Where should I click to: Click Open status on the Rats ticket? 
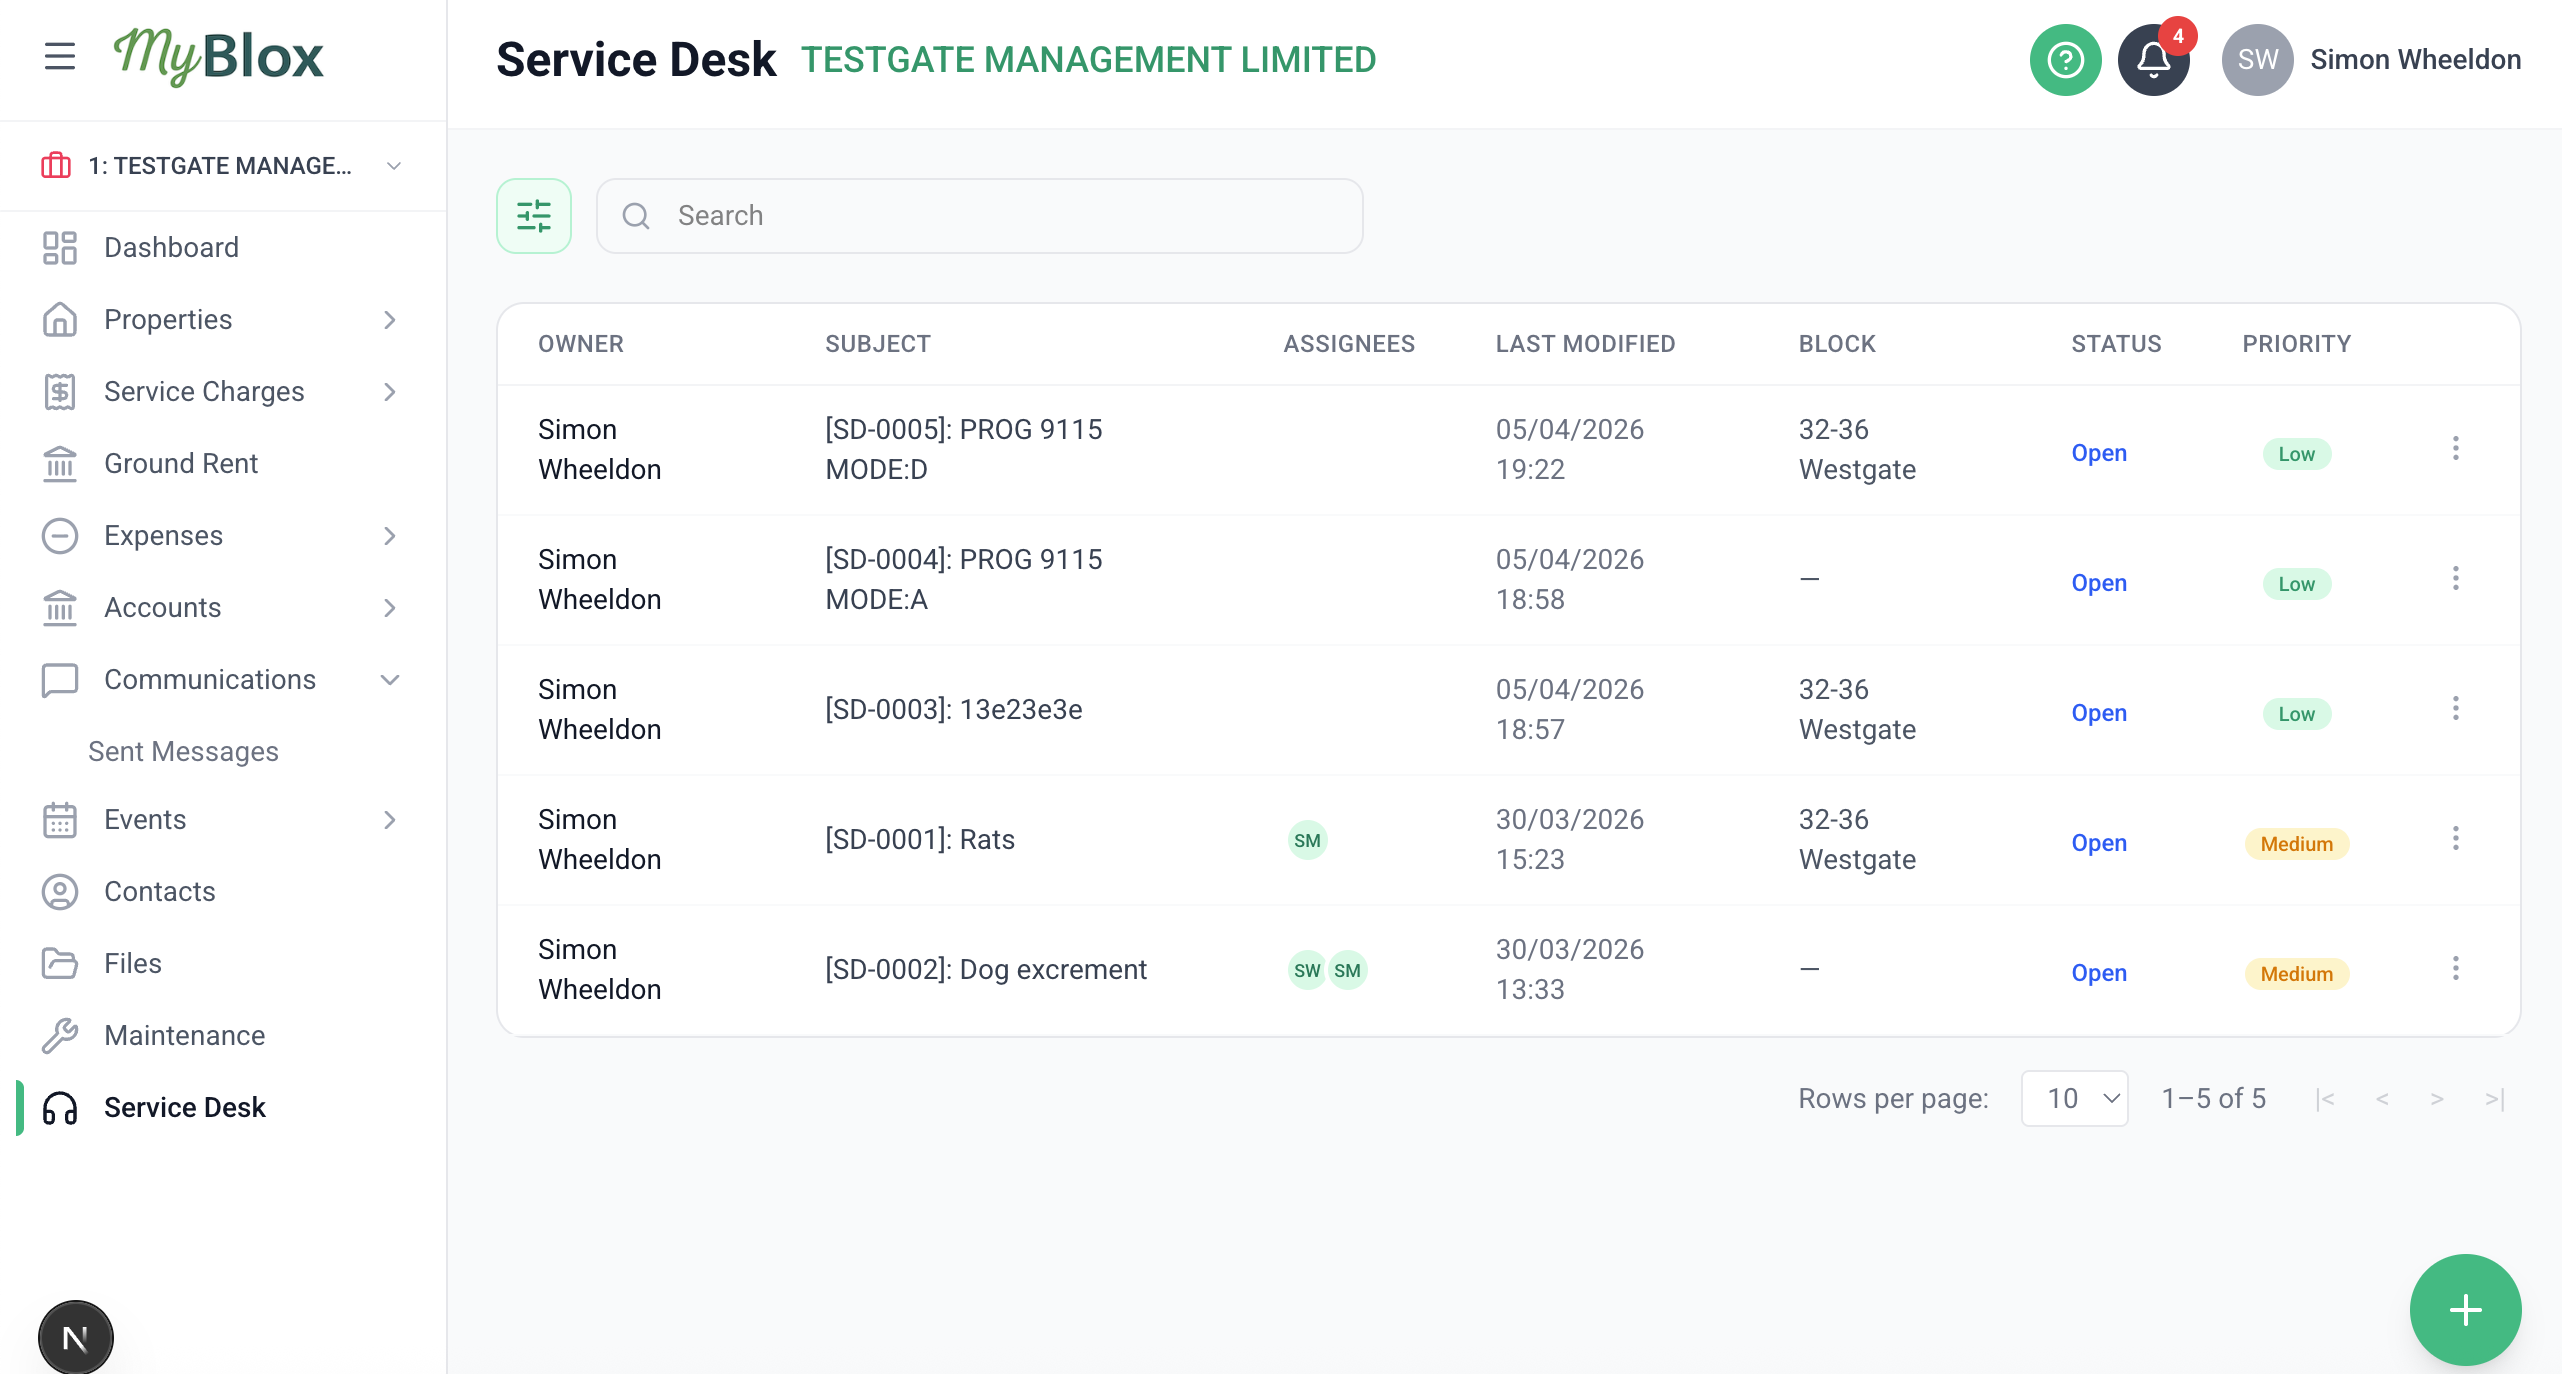coord(2098,843)
